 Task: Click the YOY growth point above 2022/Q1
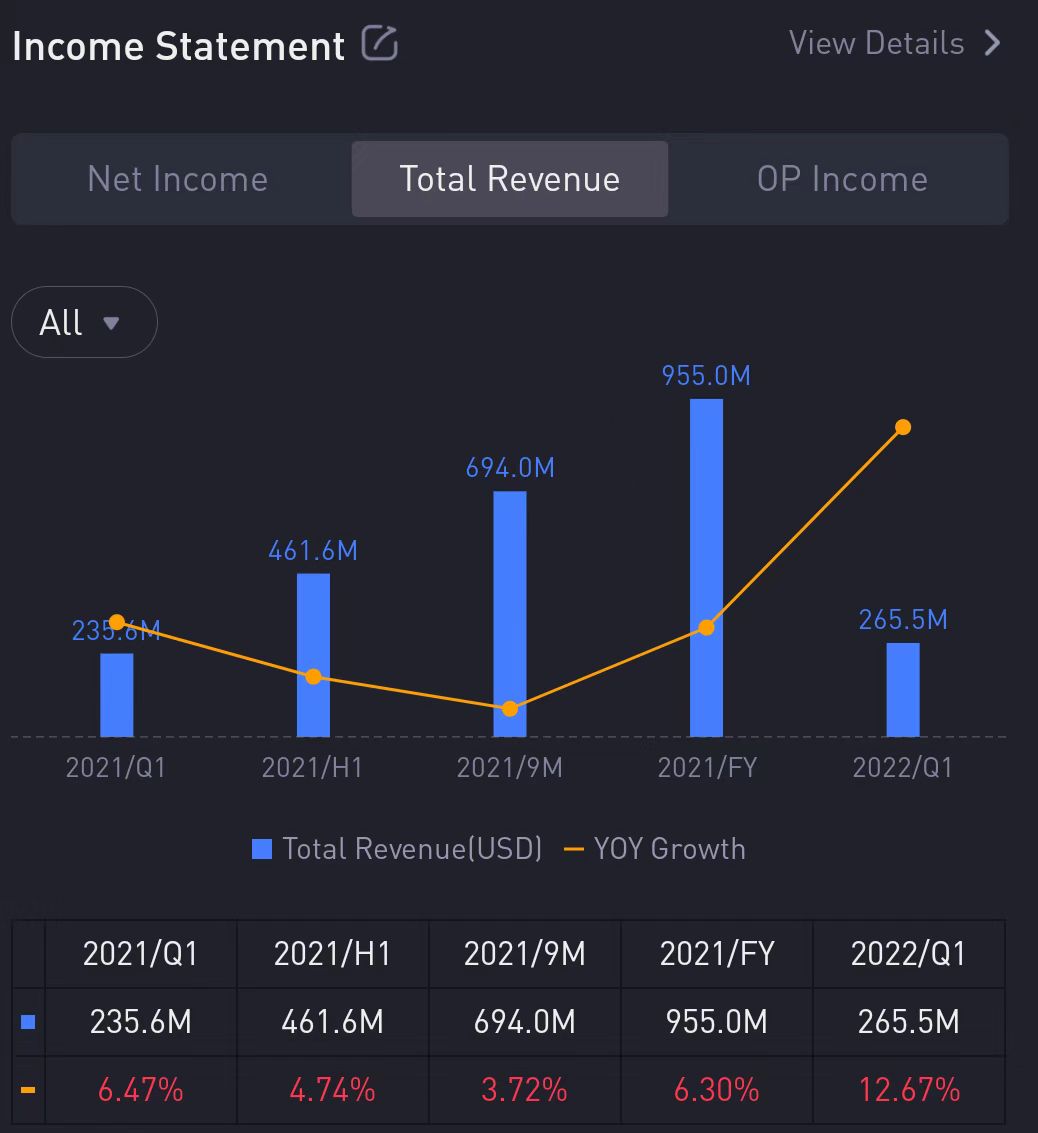pyautogui.click(x=903, y=427)
